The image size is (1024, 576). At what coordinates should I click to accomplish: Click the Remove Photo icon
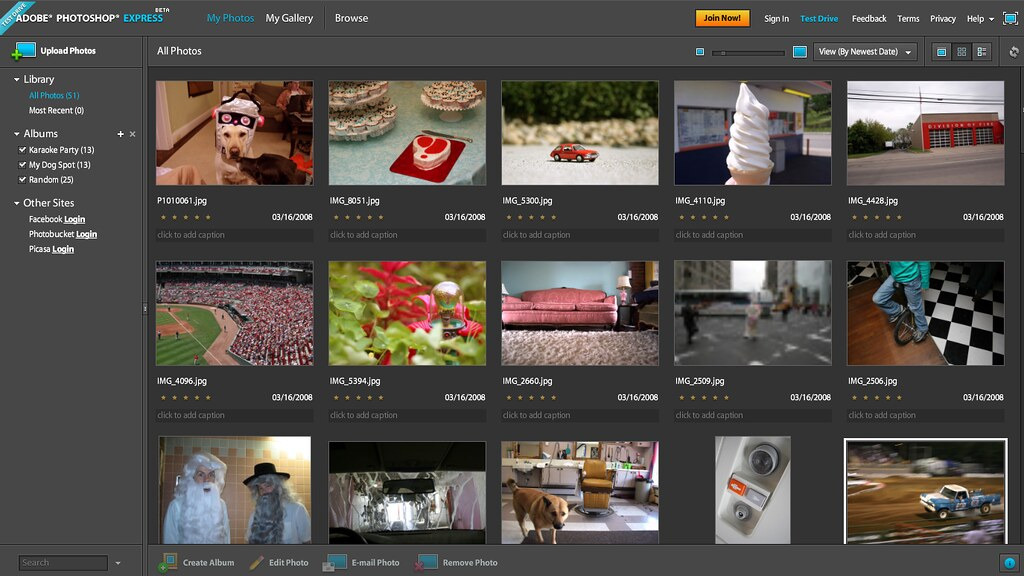click(x=427, y=562)
